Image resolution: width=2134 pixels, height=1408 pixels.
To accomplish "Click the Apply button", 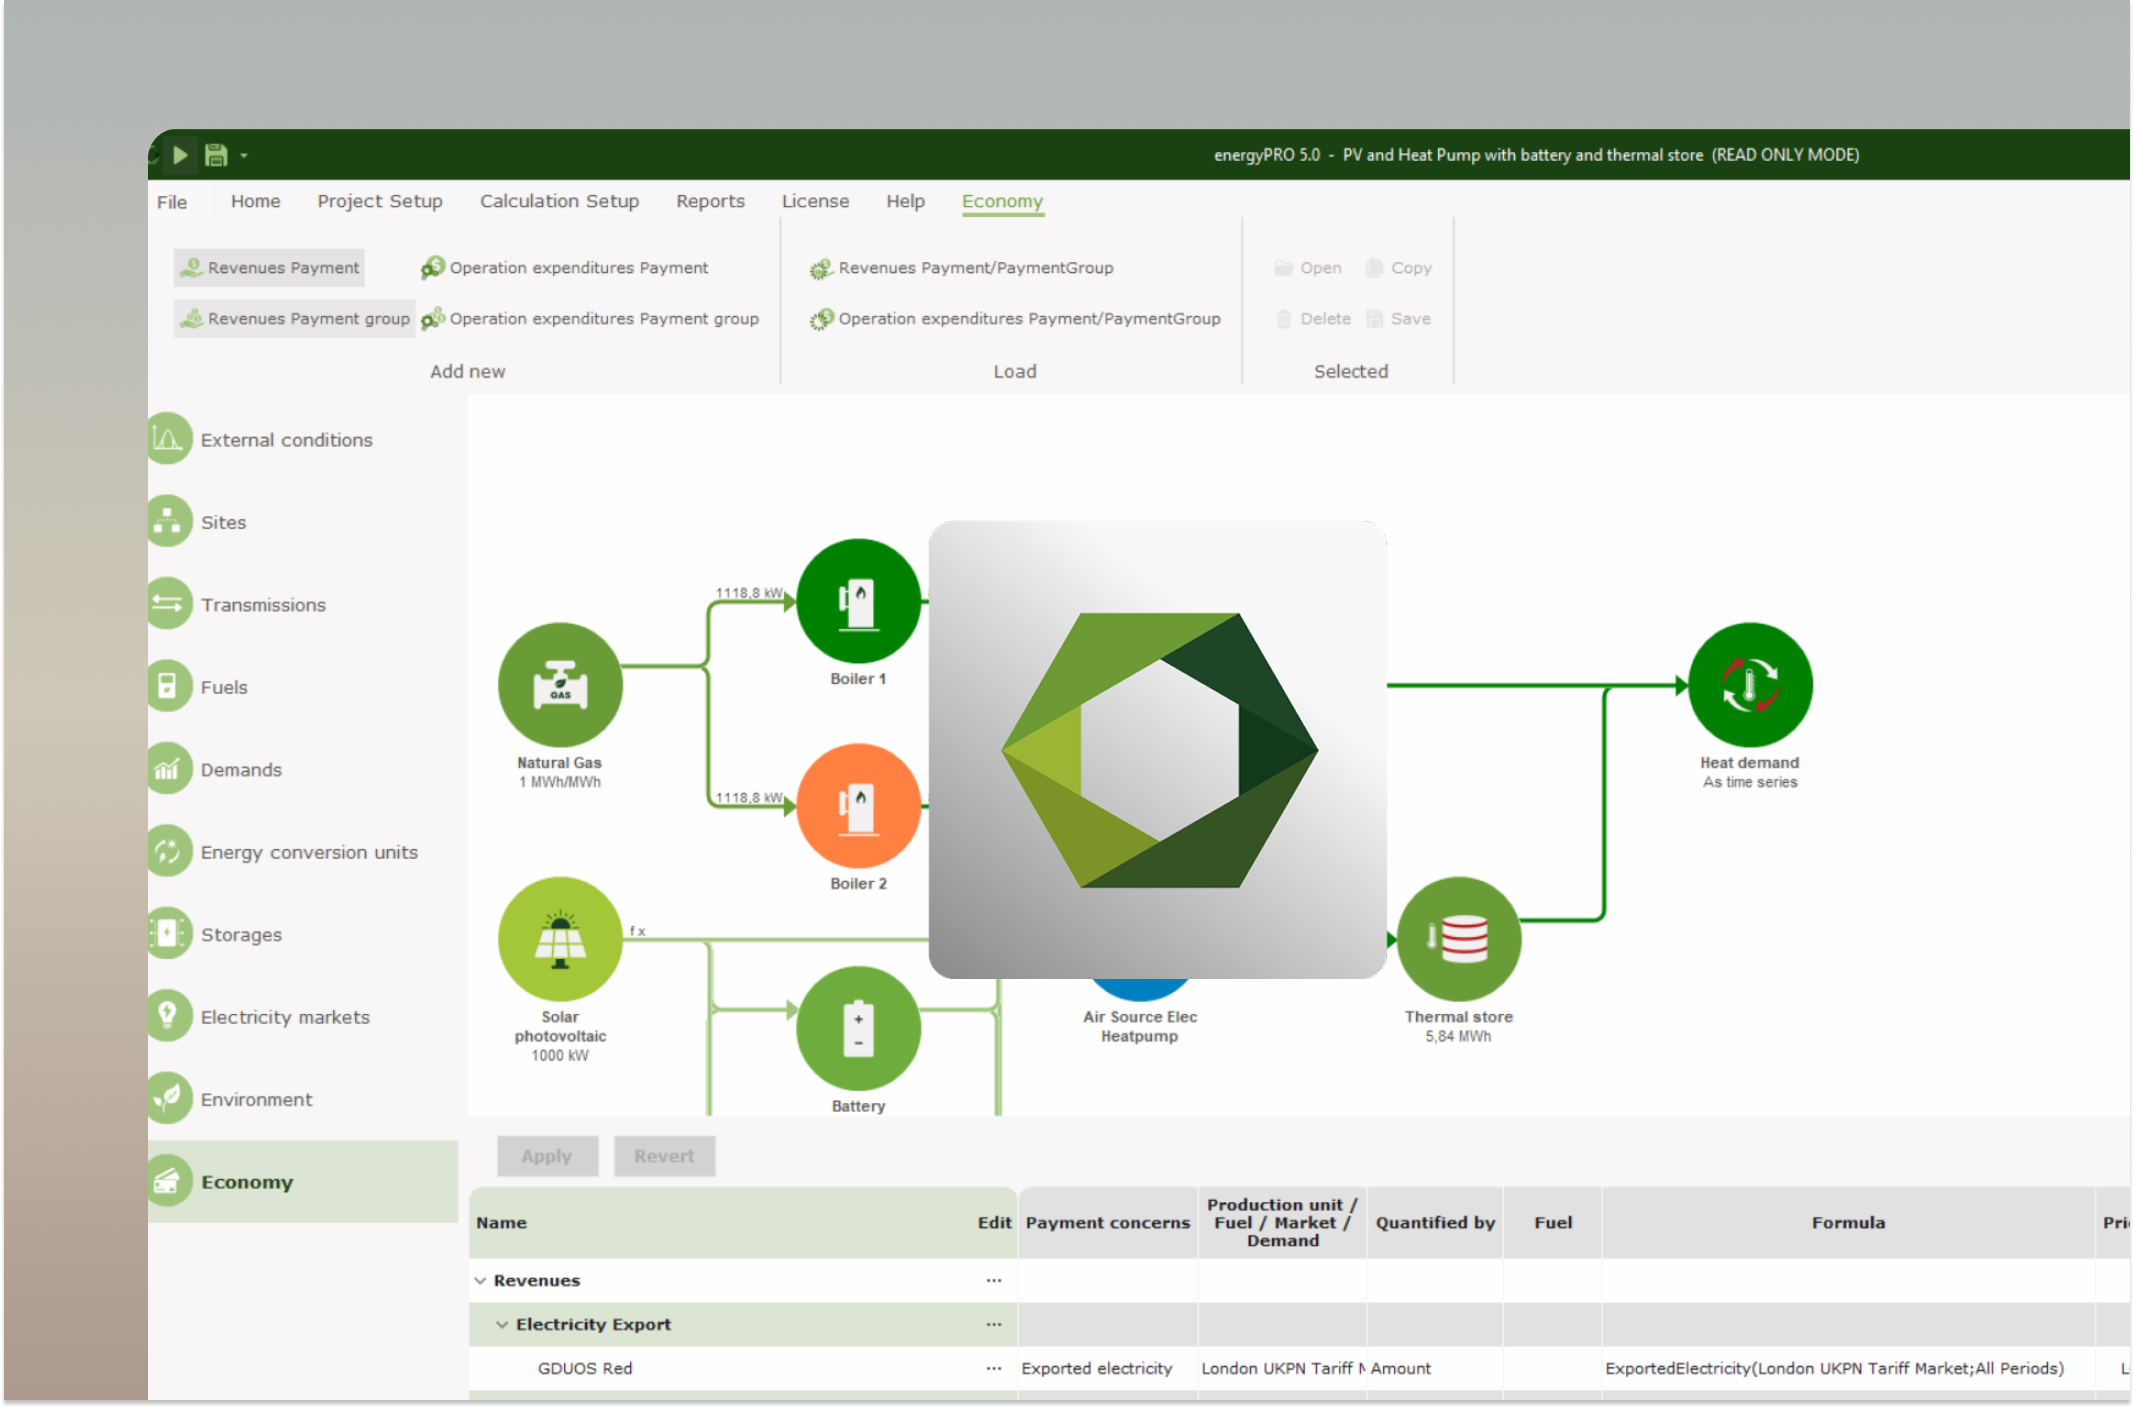I will pyautogui.click(x=547, y=1156).
